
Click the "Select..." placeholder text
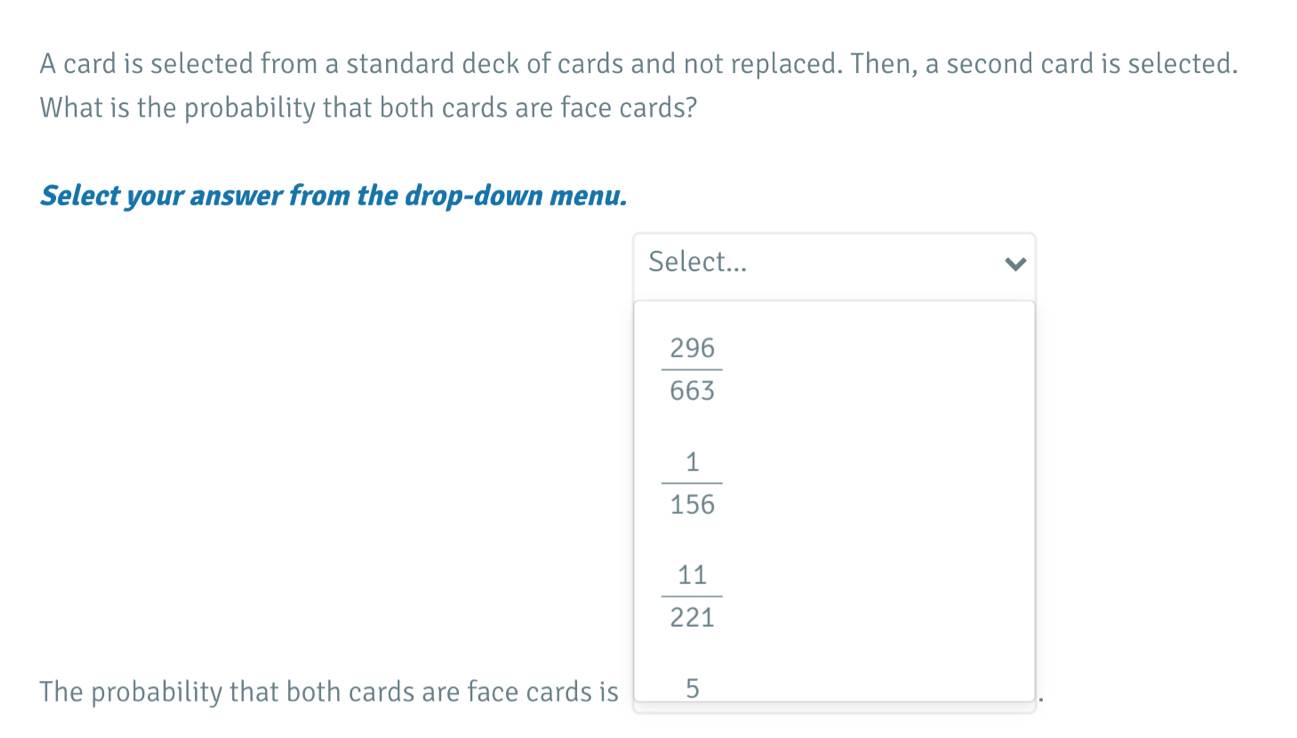pyautogui.click(x=698, y=263)
